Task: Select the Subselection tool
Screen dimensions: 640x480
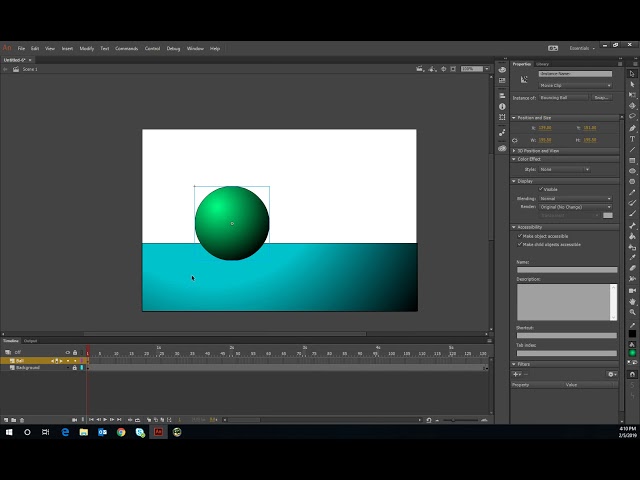Action: (632, 84)
